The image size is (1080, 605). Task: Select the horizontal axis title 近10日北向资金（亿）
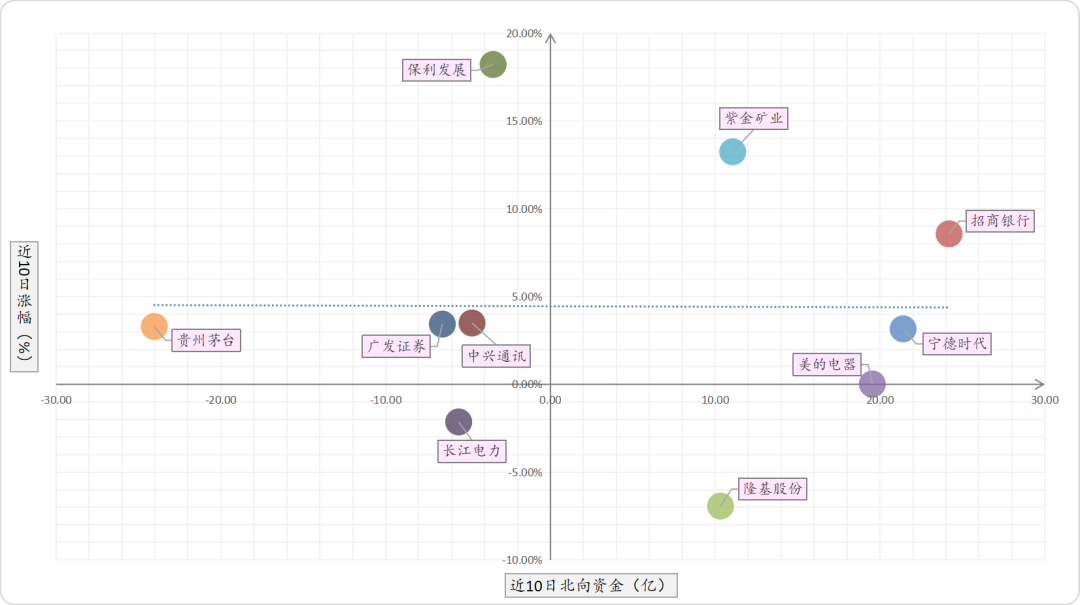[591, 585]
